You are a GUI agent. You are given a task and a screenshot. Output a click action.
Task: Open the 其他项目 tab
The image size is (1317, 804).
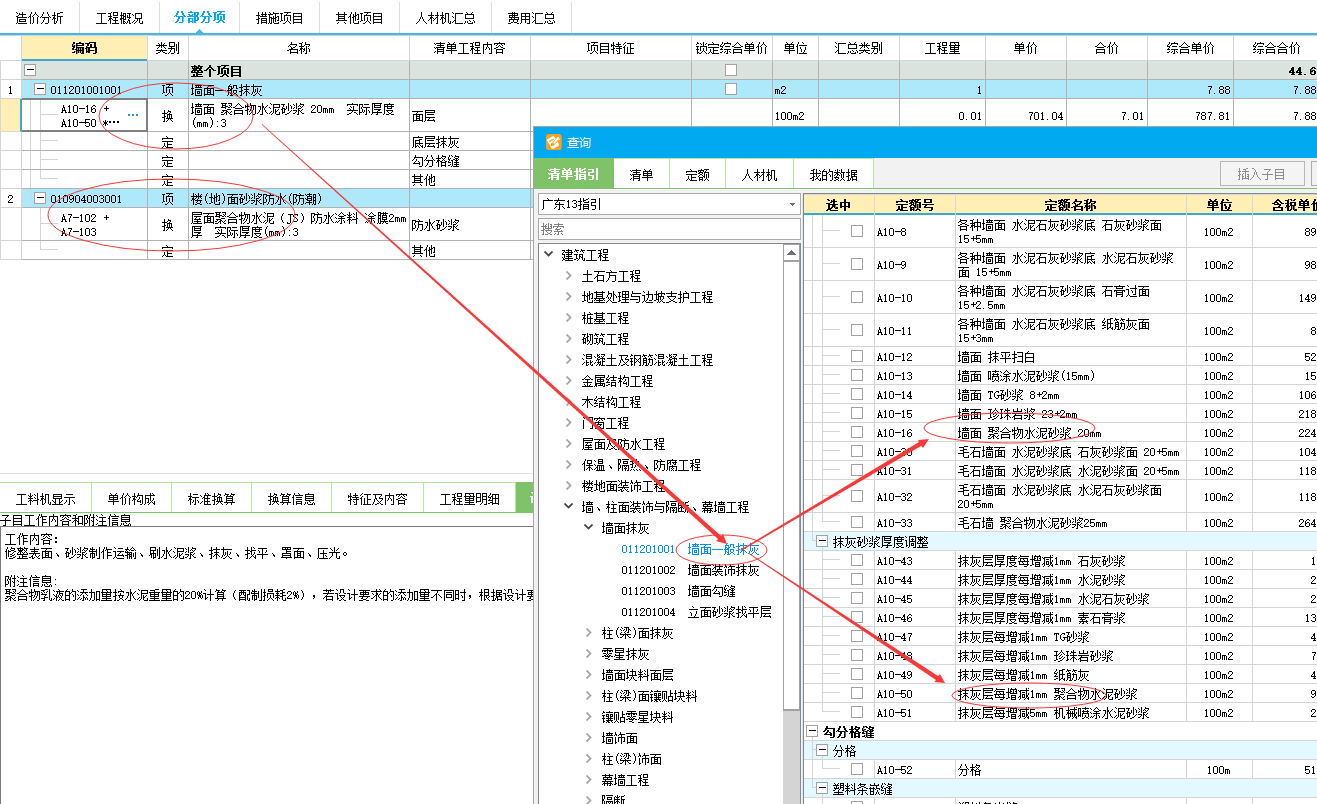(360, 17)
